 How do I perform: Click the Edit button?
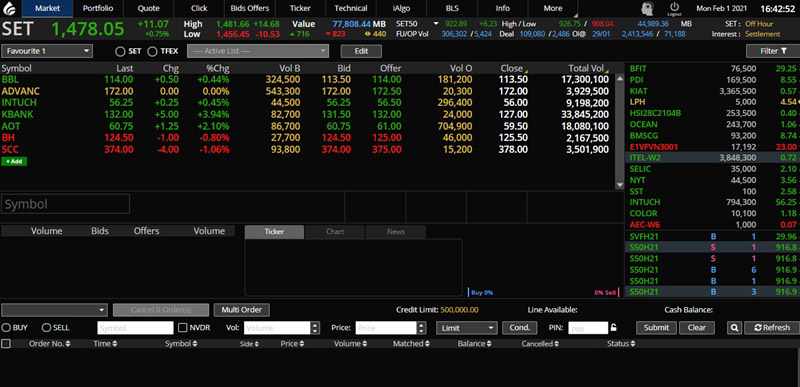point(361,51)
